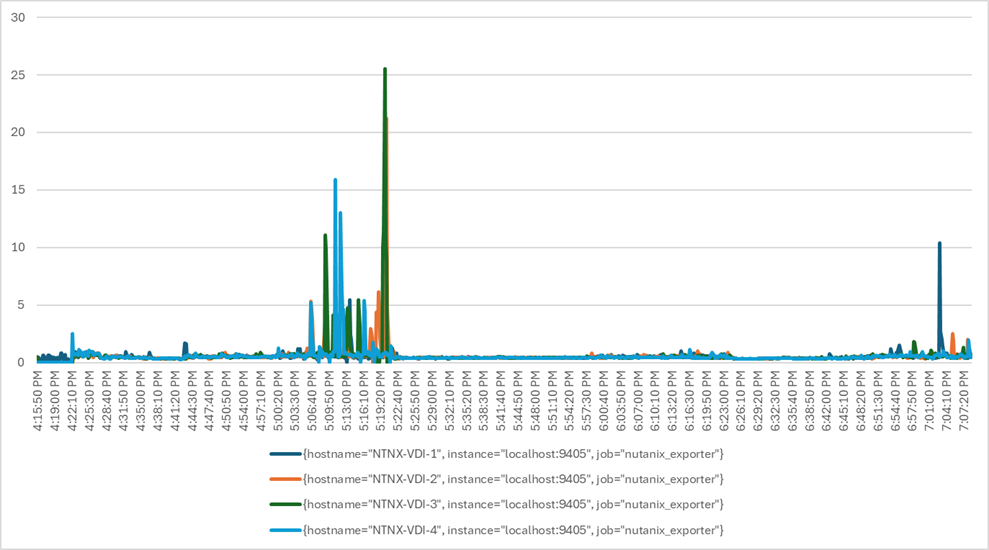Click the light blue NTNX-VDI-4 legend line marker

click(x=286, y=530)
